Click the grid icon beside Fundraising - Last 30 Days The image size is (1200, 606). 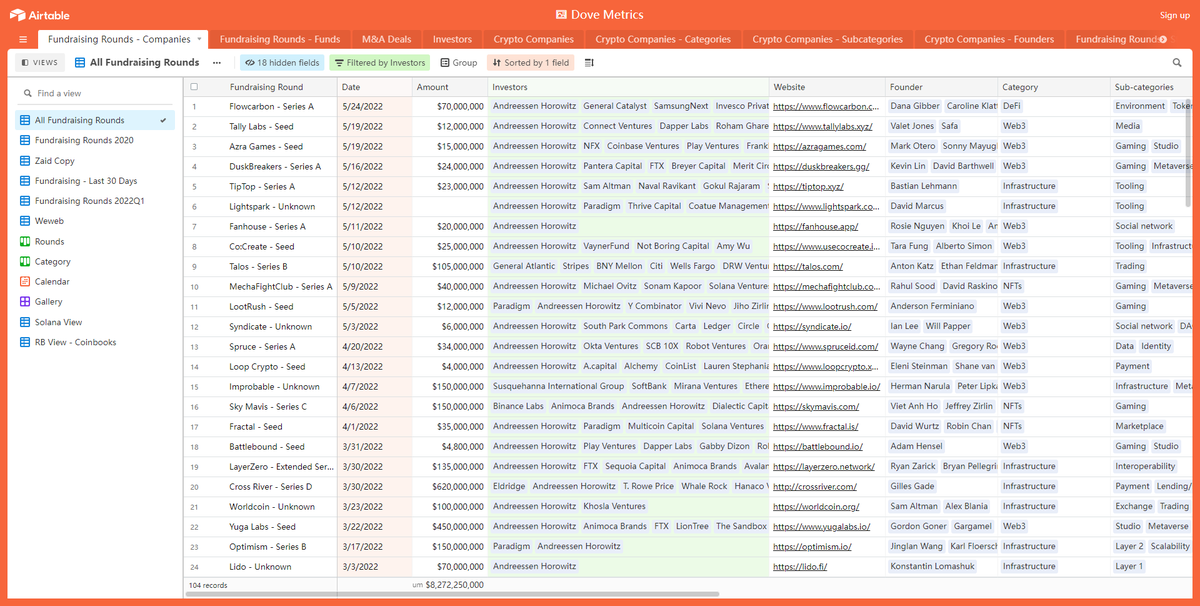(x=25, y=181)
